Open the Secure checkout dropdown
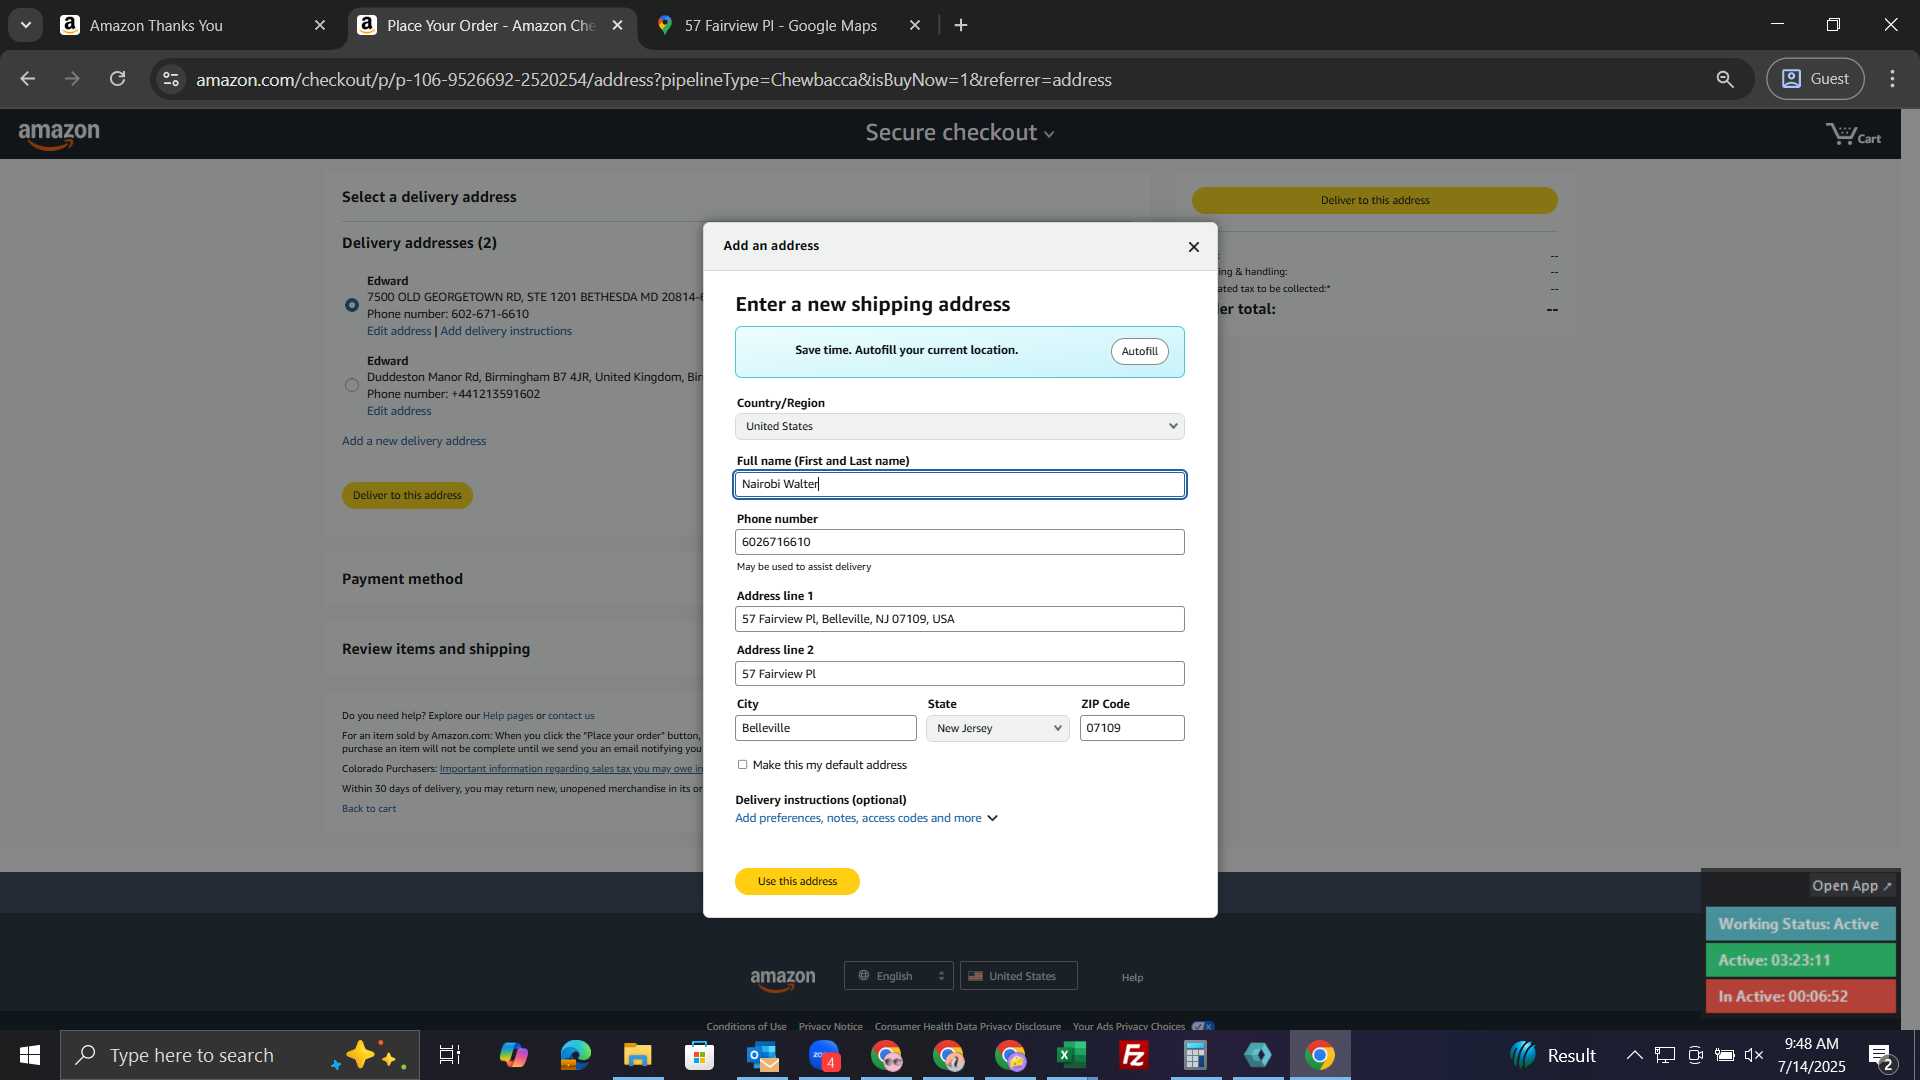1920x1080 pixels. [x=960, y=133]
